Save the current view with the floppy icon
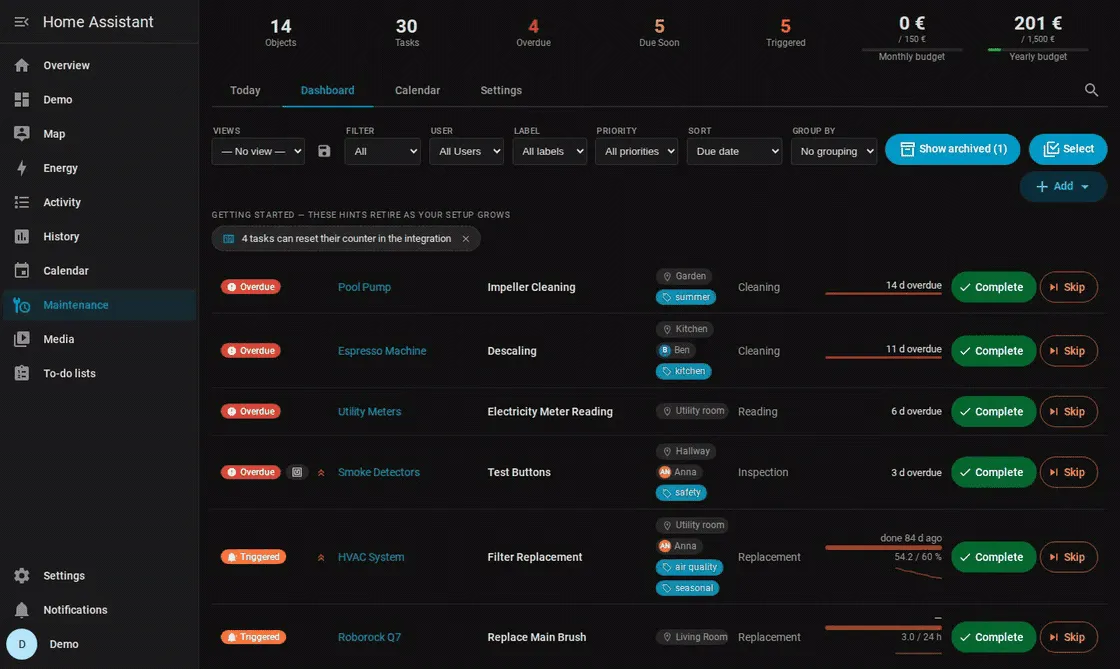 click(x=324, y=151)
